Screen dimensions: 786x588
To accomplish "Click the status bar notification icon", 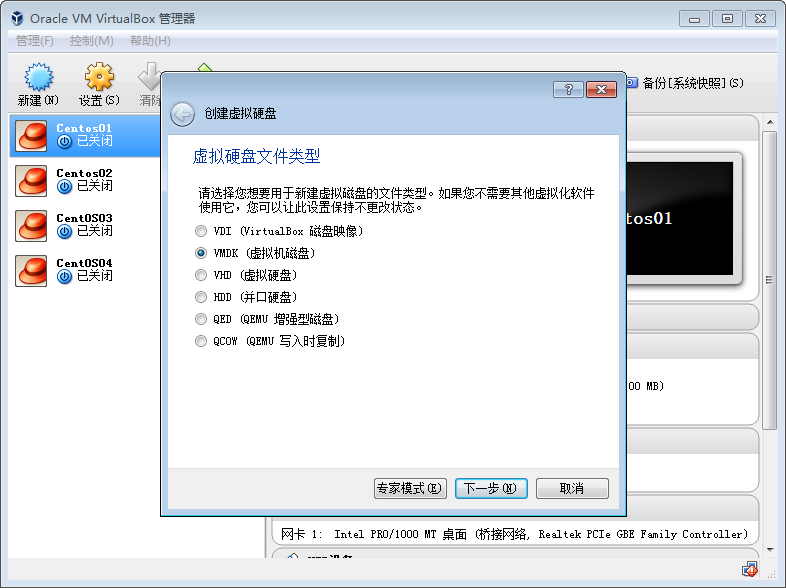I will pos(750,569).
